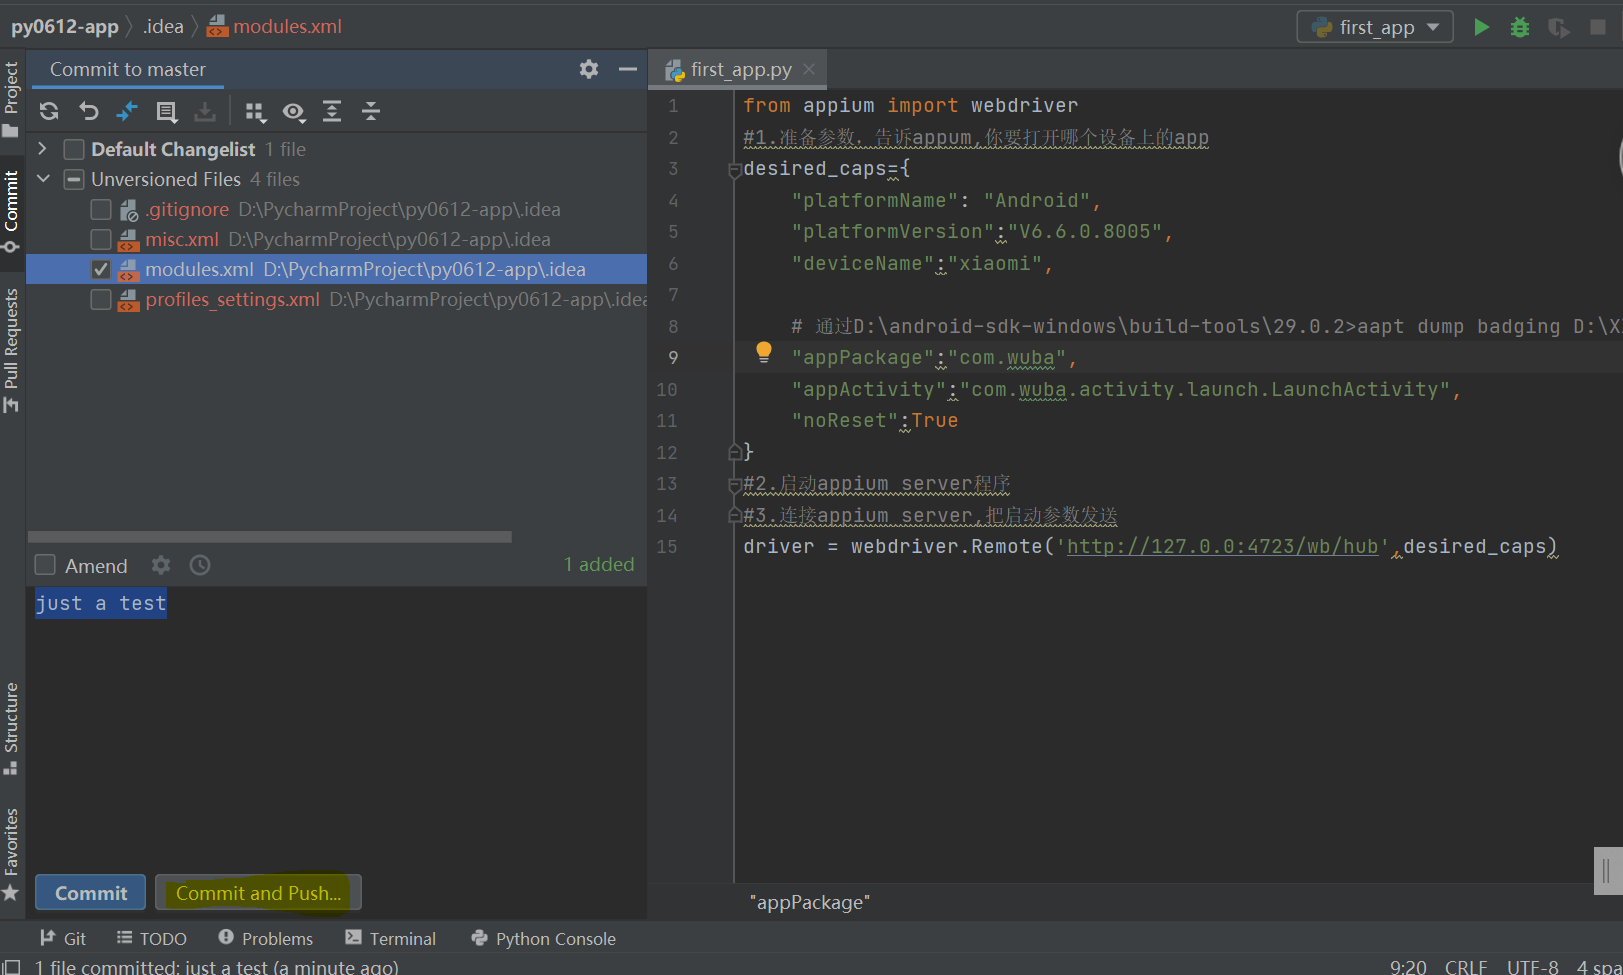This screenshot has width=1623, height=975.
Task: Click the "appPackage" editor breadcrumb
Action: coord(810,902)
